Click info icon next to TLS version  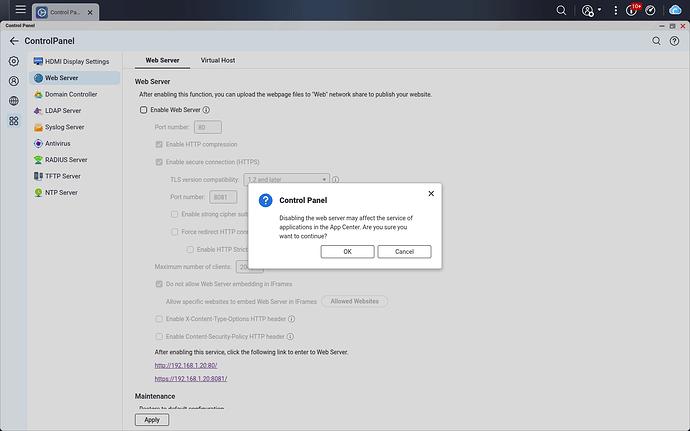(x=335, y=180)
